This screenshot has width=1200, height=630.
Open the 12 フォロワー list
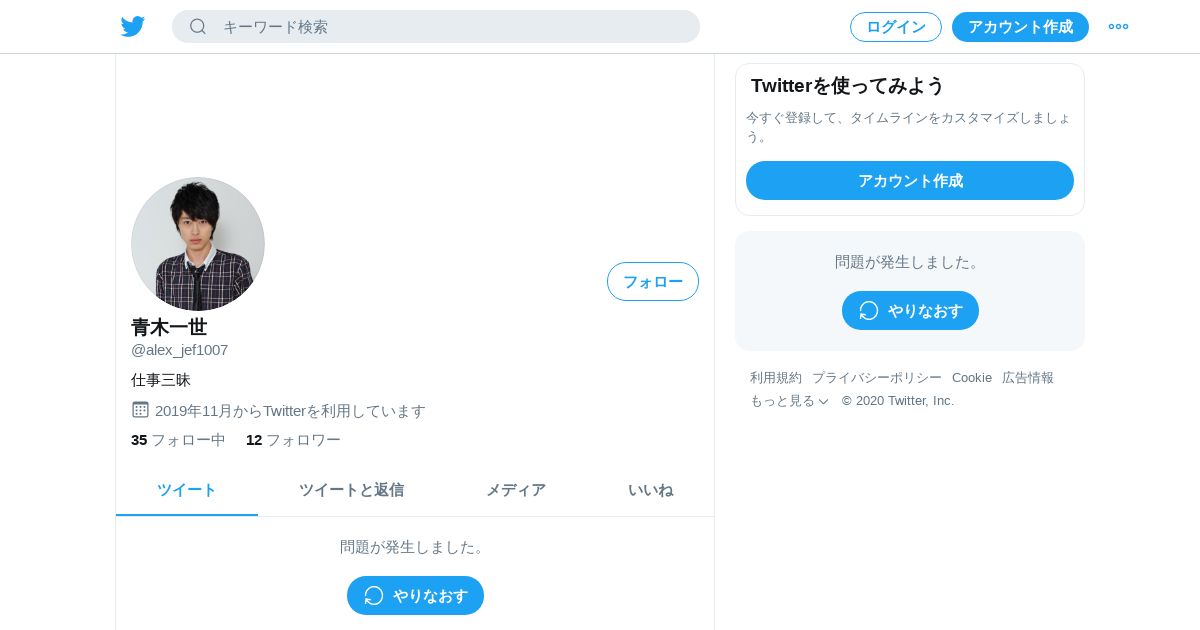pos(293,440)
